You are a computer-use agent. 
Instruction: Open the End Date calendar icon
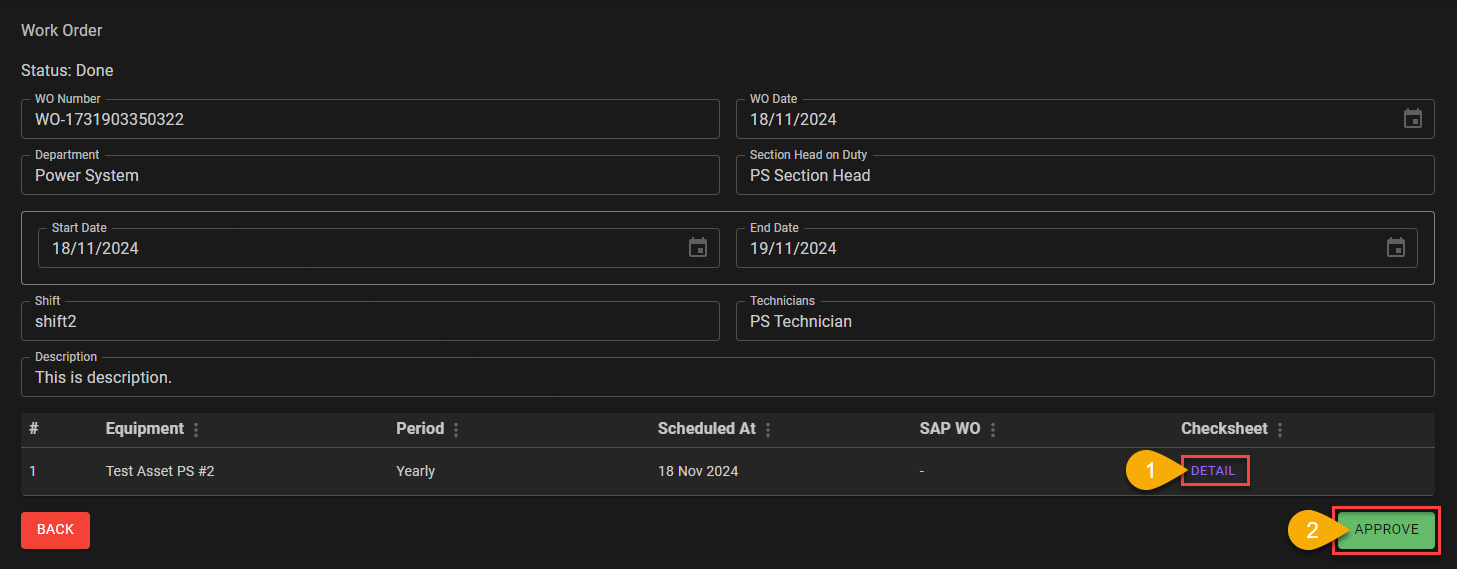[1396, 248]
